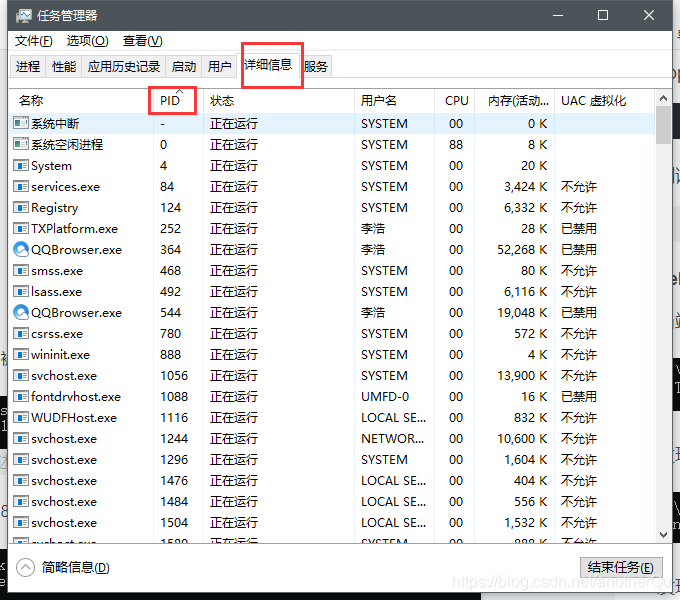The image size is (680, 600).
Task: Click the TXPlatform.exe process icon
Action: [21, 228]
